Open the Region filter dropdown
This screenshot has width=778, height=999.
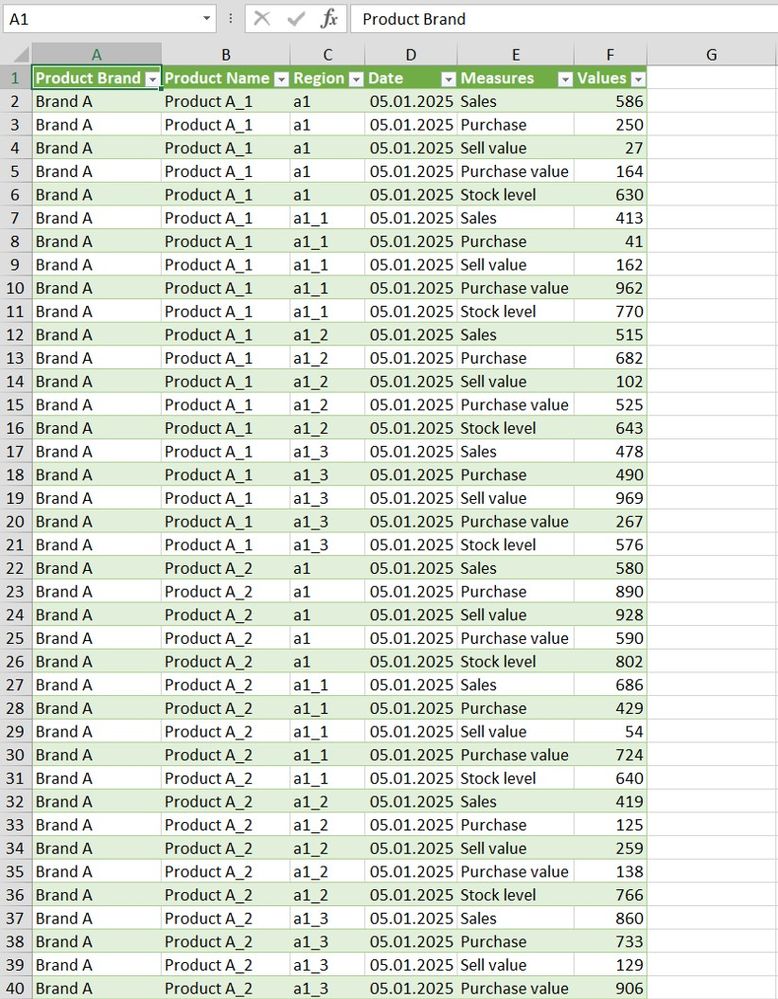(357, 79)
